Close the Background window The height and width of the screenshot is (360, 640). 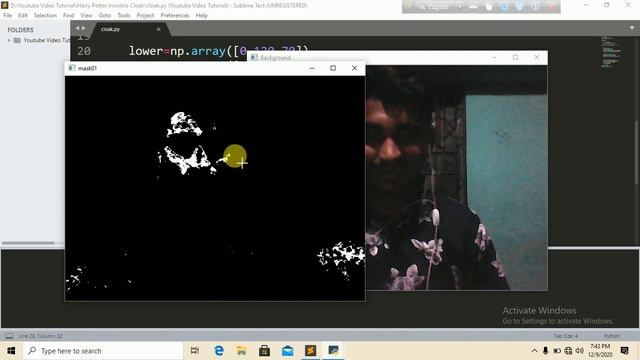pos(537,58)
